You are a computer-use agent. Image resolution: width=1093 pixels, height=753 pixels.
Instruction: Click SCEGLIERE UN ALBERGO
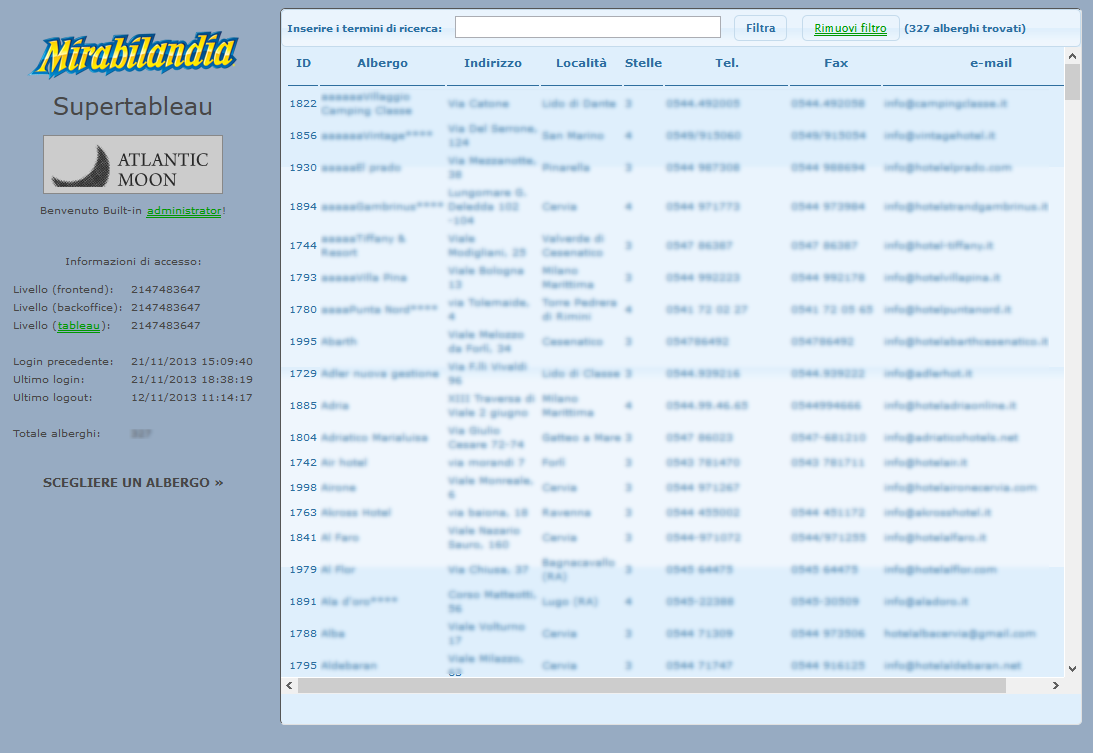pos(133,482)
